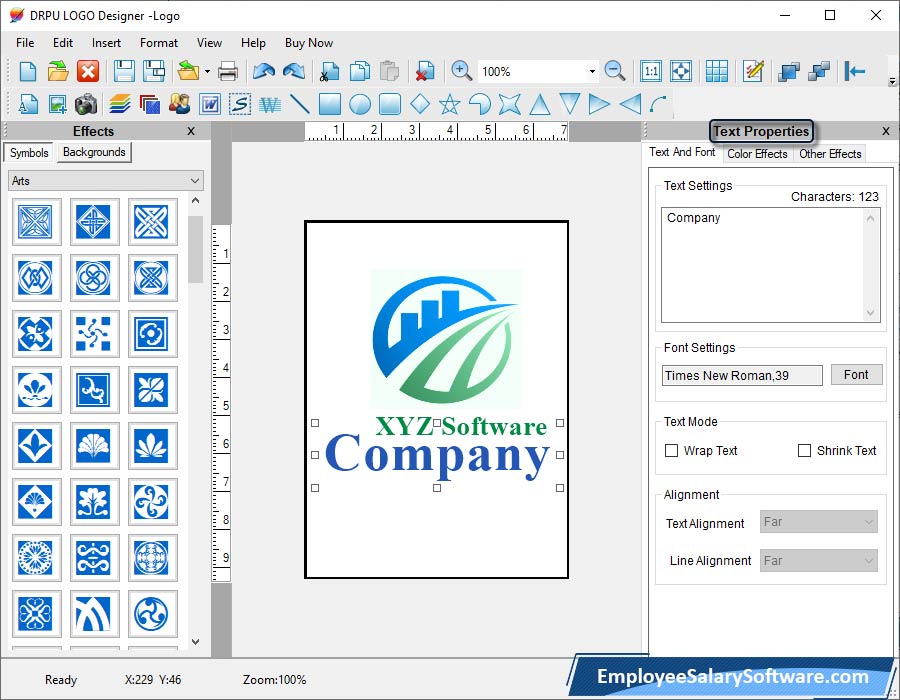
Task: Select the upward triangle shape
Action: tap(540, 104)
